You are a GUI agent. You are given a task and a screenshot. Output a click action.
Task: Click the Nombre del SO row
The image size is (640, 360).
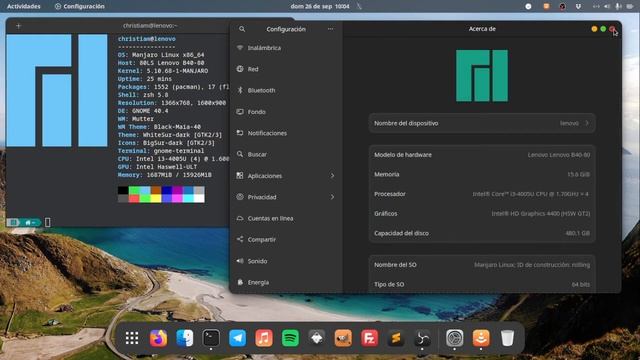[x=482, y=265]
